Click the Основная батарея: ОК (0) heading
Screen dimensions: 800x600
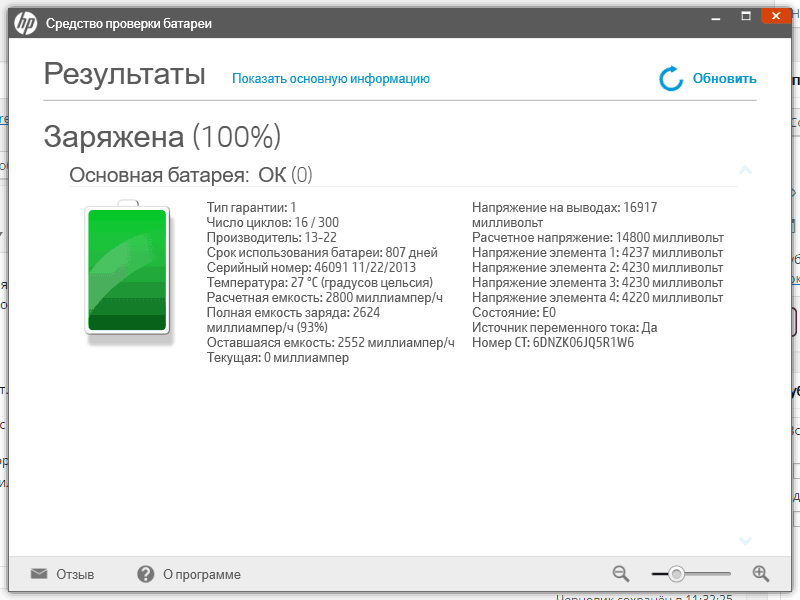(191, 175)
